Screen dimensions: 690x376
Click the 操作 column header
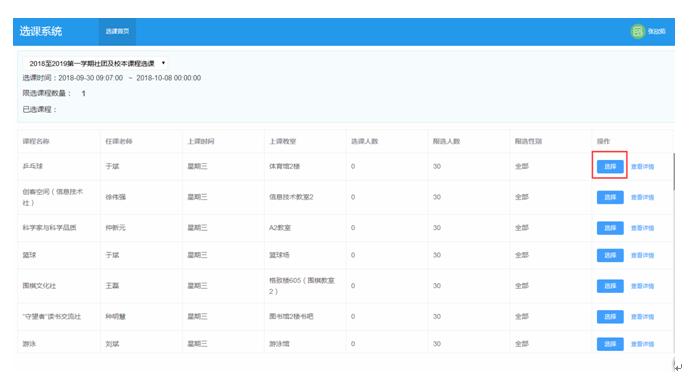pos(603,141)
